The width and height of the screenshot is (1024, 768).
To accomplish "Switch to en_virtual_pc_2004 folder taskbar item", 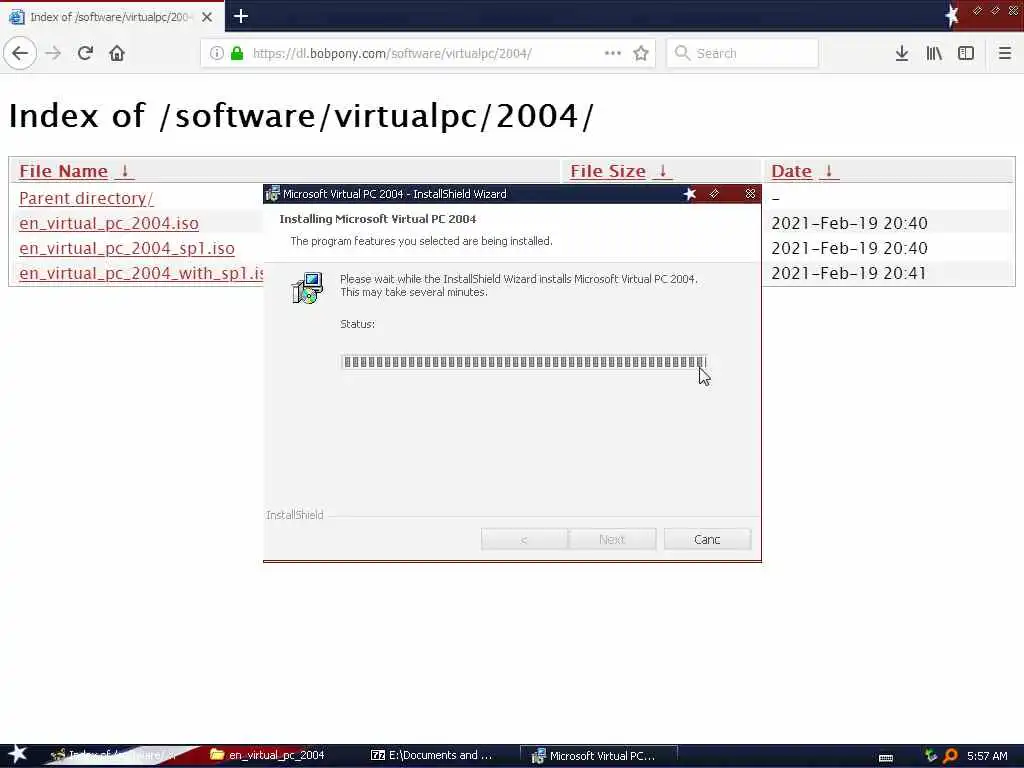I will (x=267, y=755).
